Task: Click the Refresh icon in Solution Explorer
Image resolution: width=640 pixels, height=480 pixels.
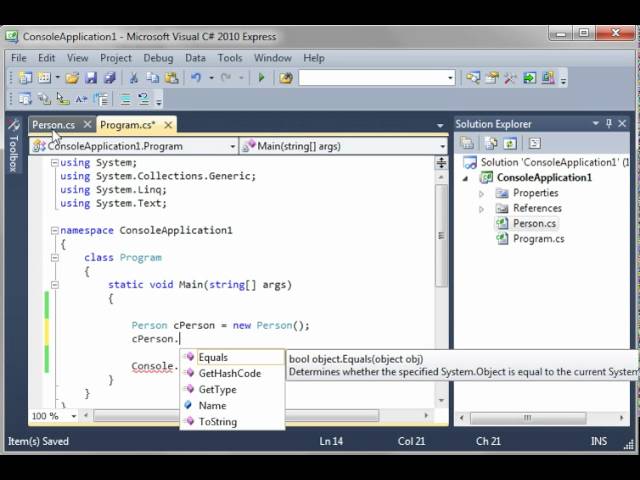Action: pyautogui.click(x=510, y=143)
